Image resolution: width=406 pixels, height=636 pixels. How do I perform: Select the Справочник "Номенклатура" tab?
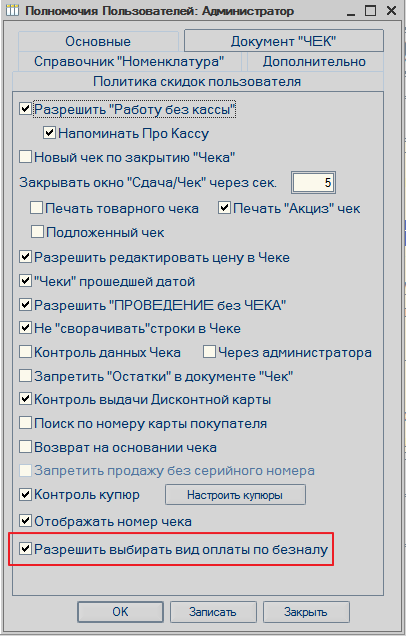[x=129, y=62]
